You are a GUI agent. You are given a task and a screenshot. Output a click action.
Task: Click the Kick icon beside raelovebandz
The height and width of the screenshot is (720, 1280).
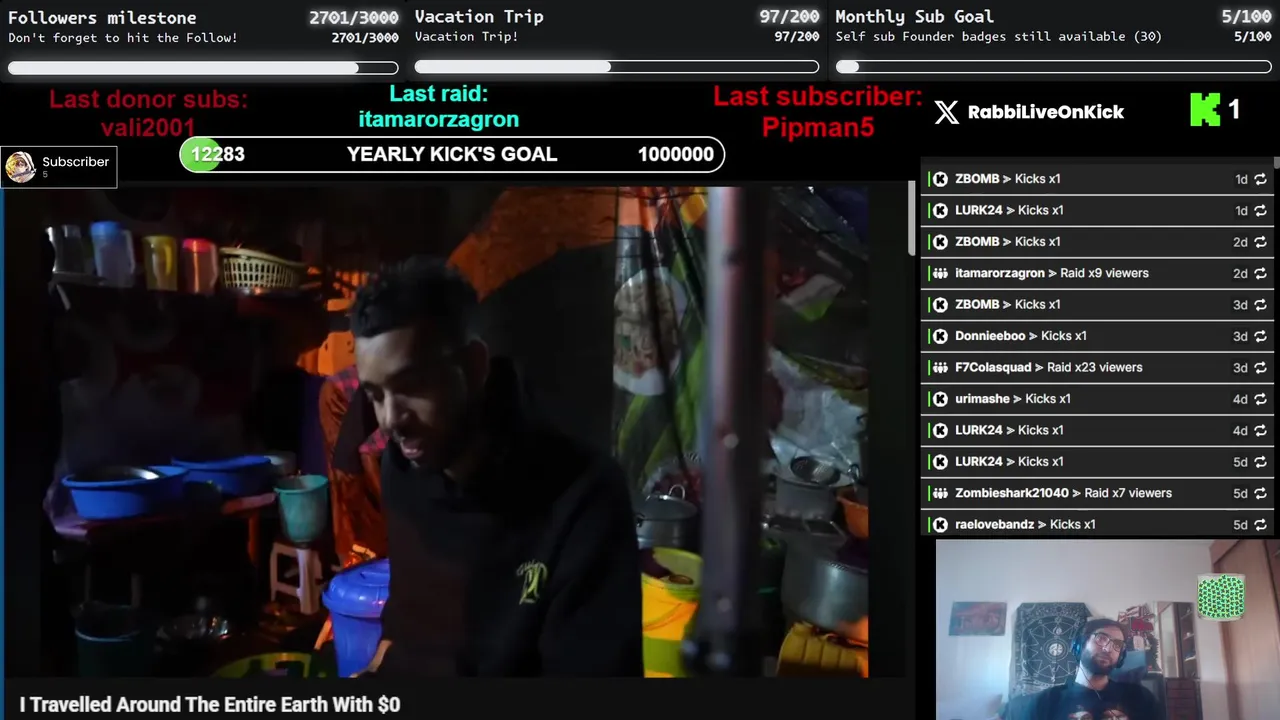(x=940, y=524)
